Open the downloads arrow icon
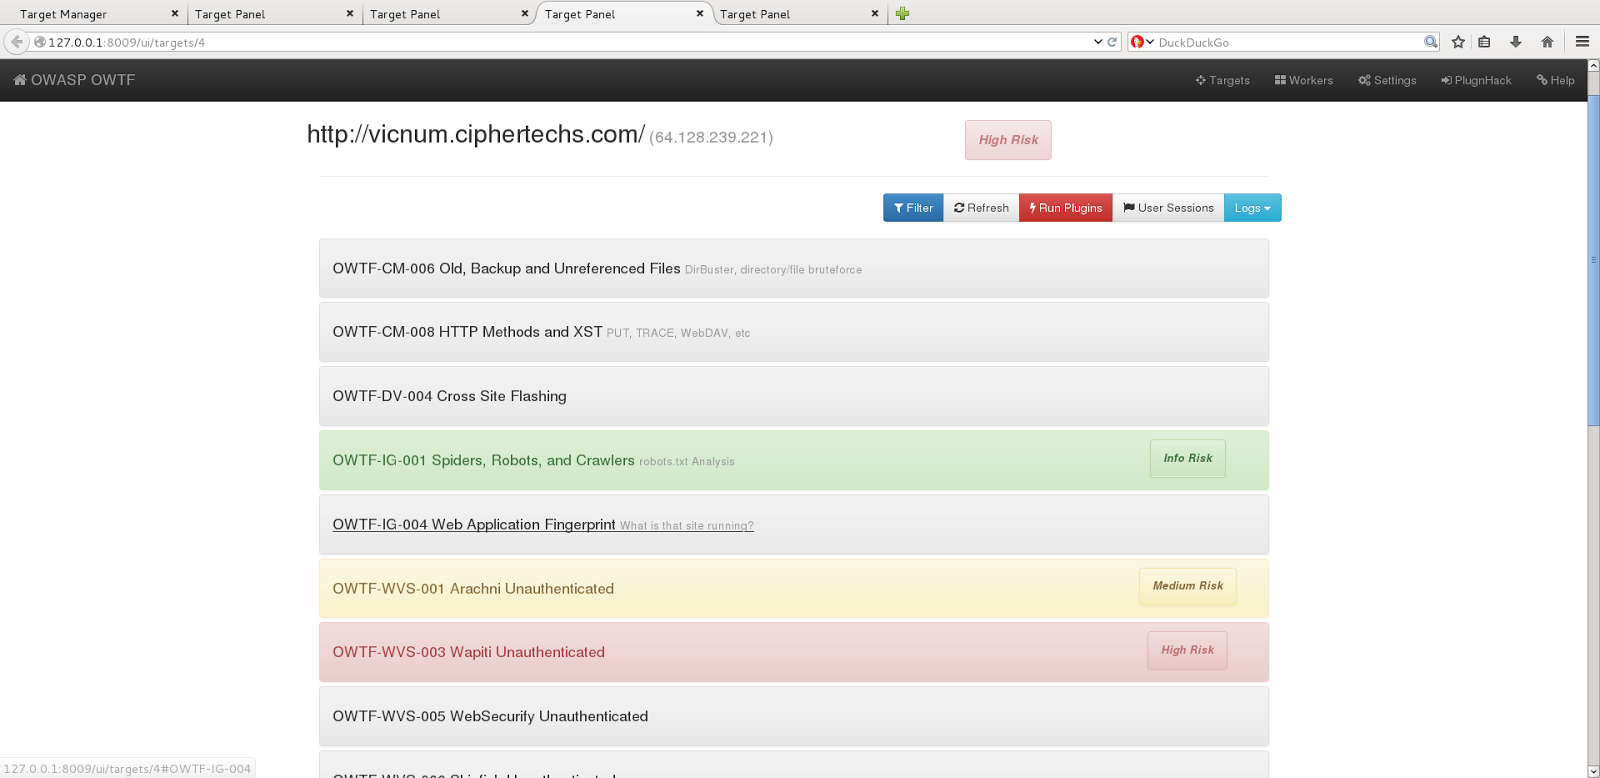Image resolution: width=1600 pixels, height=778 pixels. click(x=1516, y=42)
